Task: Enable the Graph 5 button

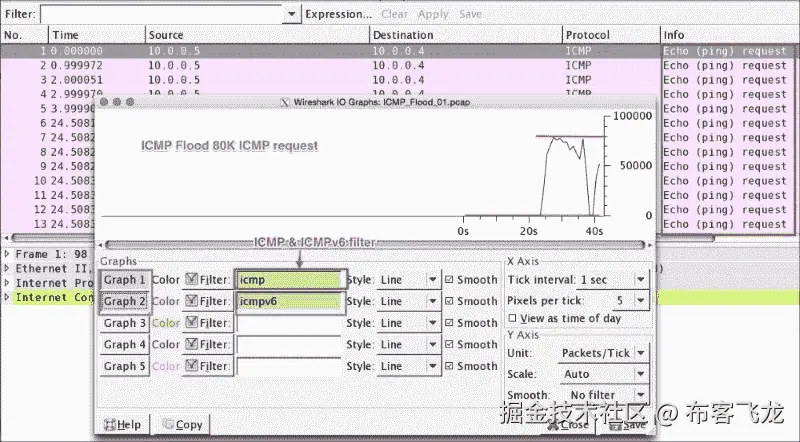Action: [x=124, y=366]
